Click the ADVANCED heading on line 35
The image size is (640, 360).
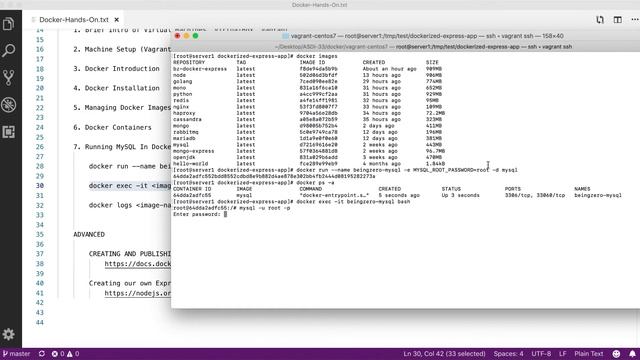[x=89, y=234]
